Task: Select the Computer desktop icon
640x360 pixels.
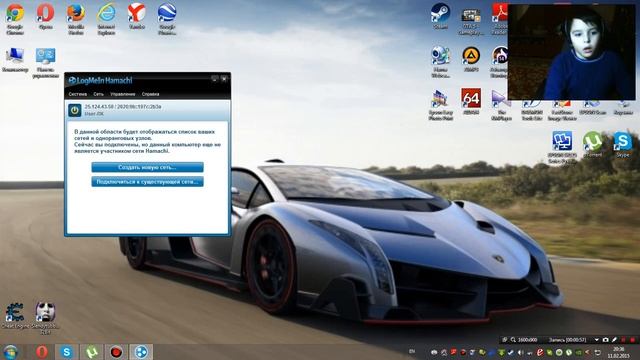Action: point(15,60)
